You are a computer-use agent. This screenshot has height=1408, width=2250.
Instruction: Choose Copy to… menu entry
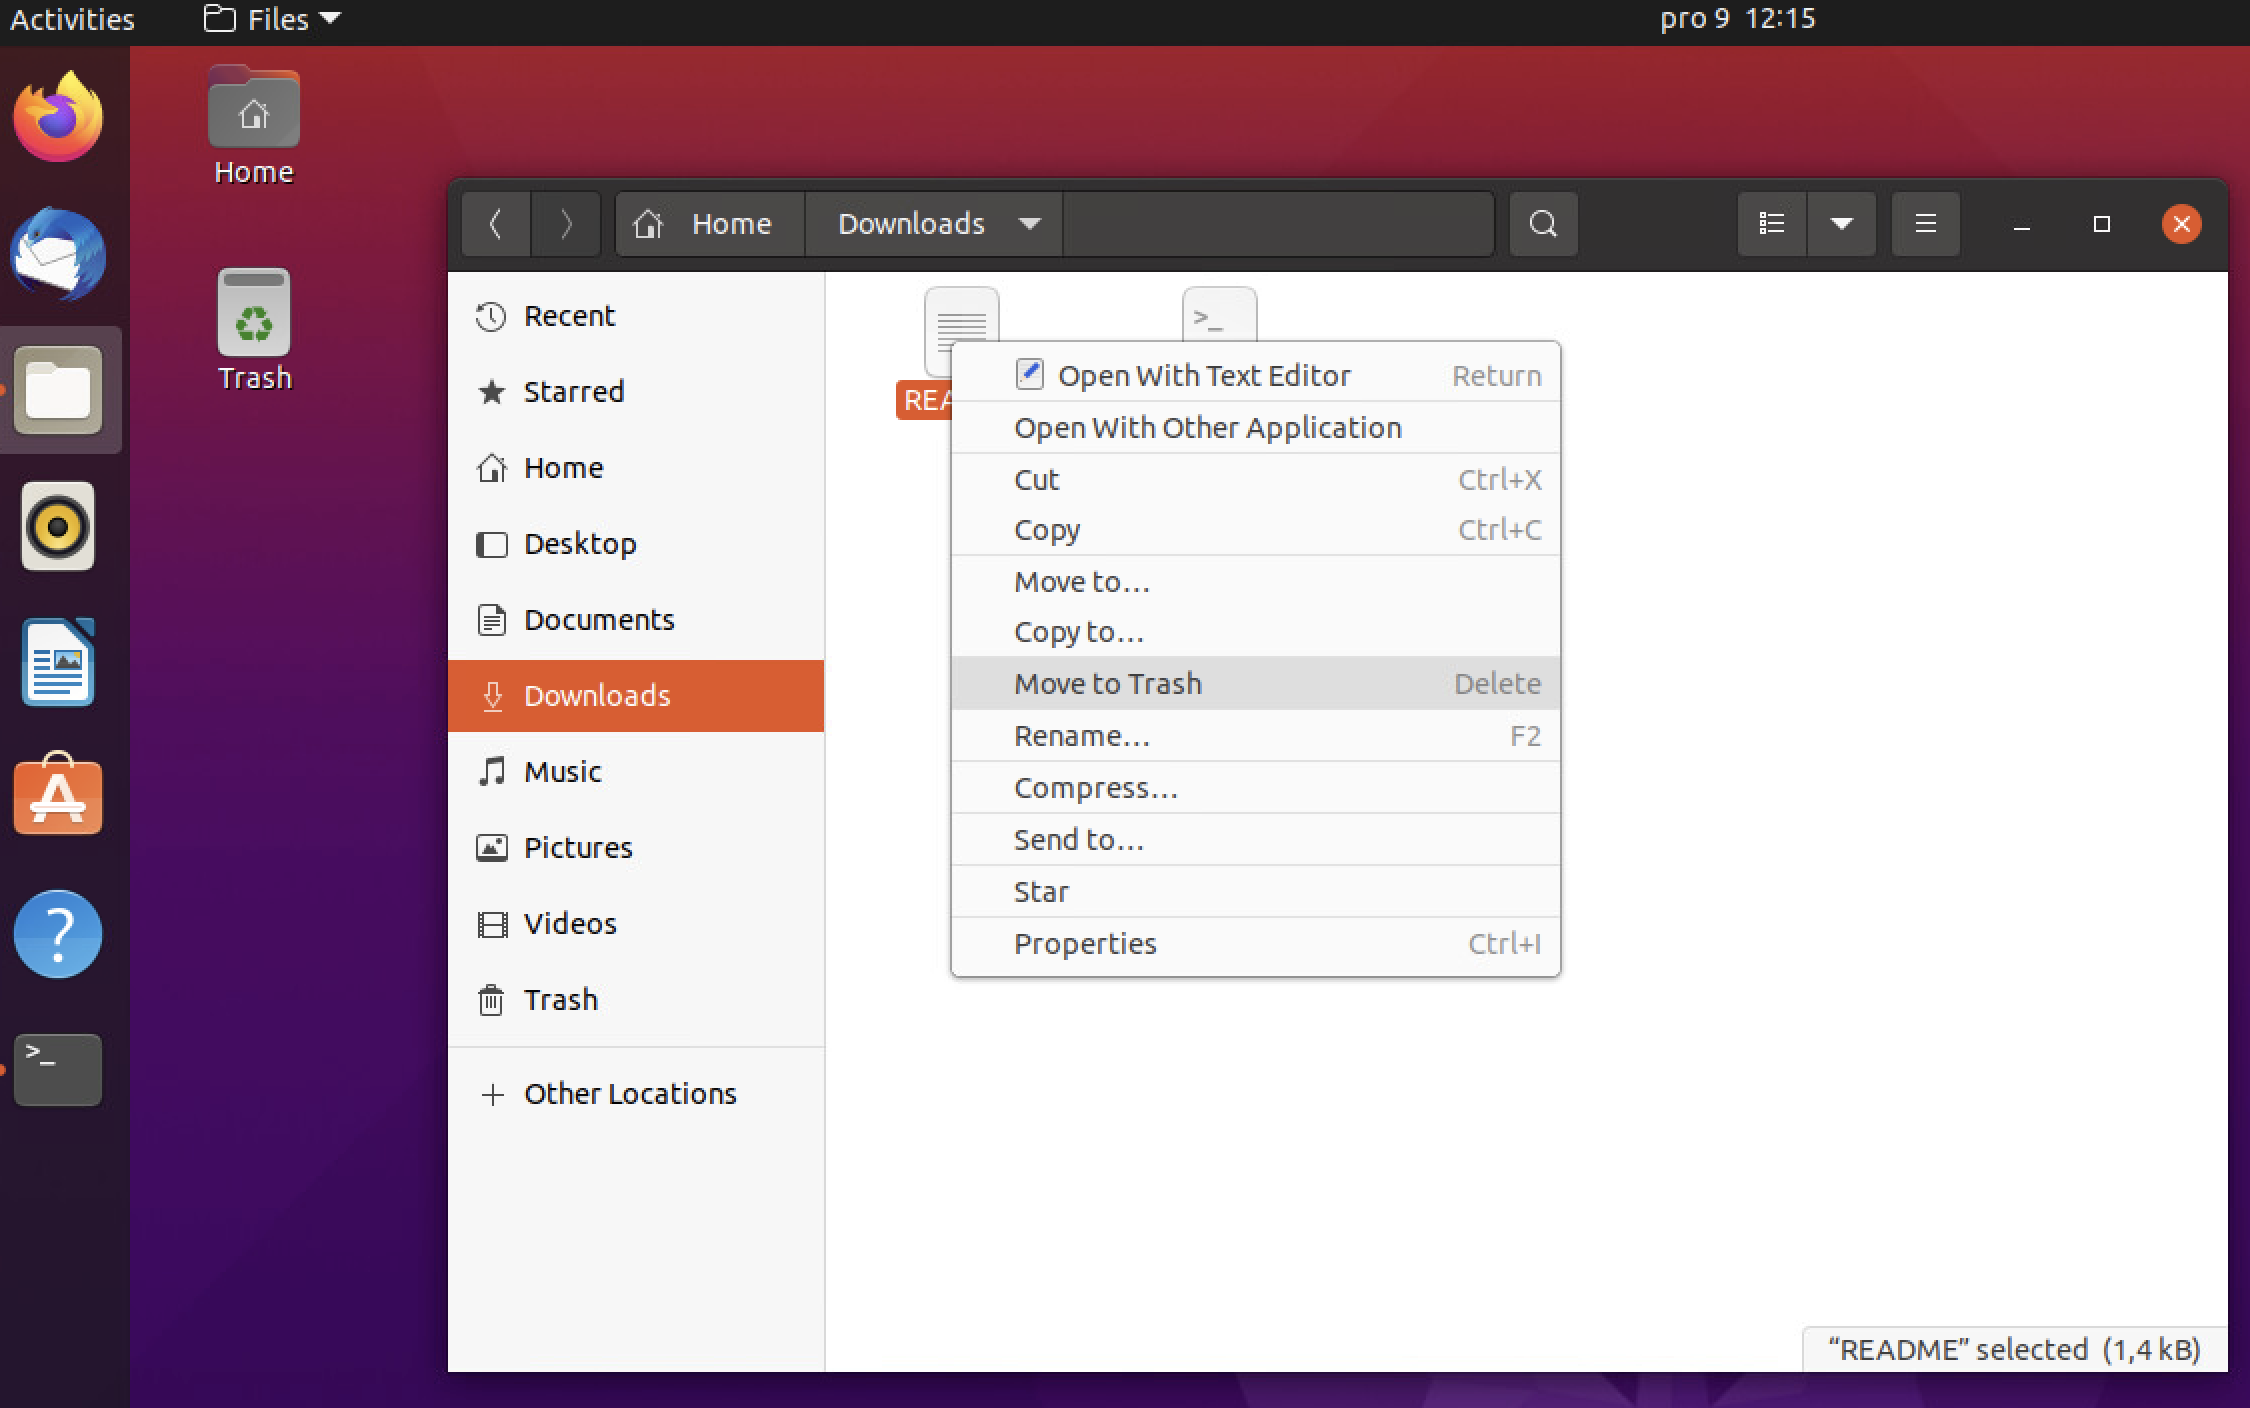coord(1256,632)
